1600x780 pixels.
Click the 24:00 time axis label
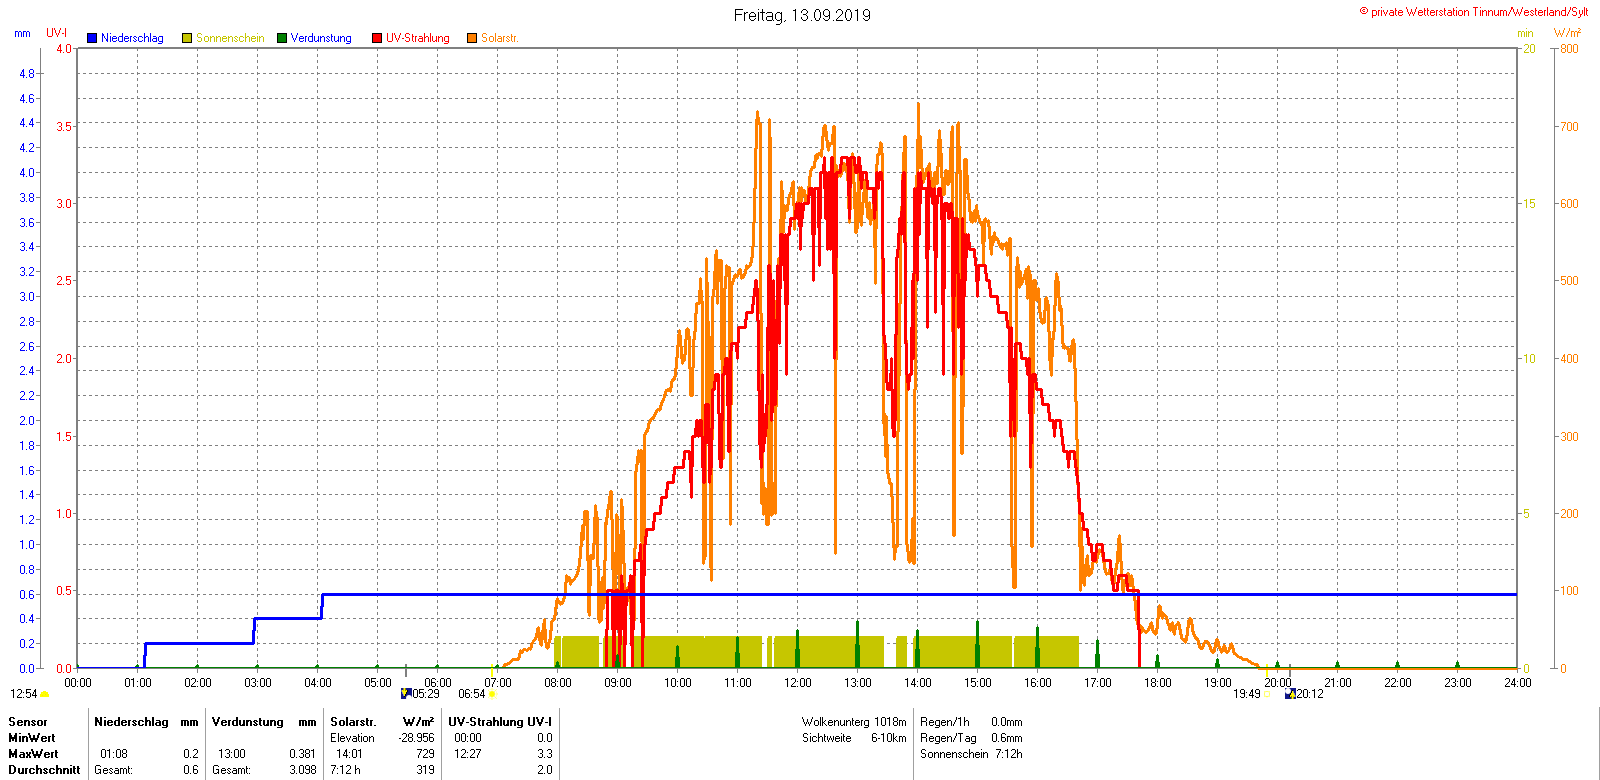[1518, 683]
